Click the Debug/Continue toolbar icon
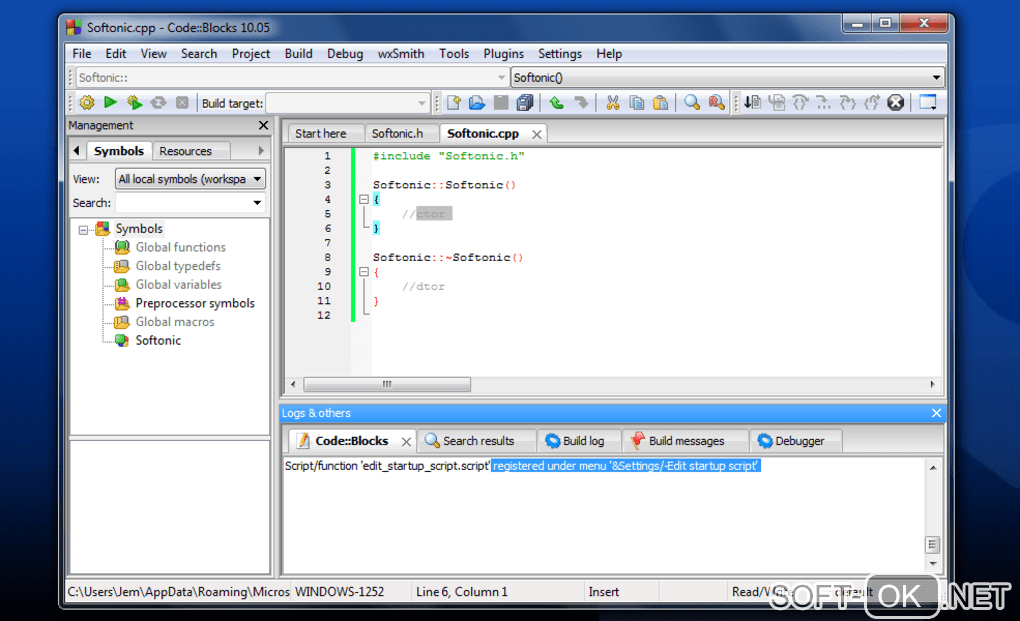 click(753, 103)
